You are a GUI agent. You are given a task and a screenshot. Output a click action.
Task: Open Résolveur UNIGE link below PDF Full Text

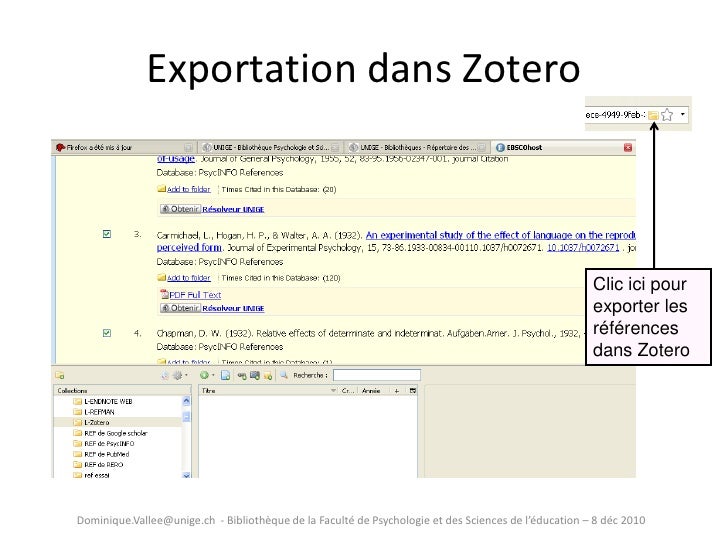[x=233, y=308]
